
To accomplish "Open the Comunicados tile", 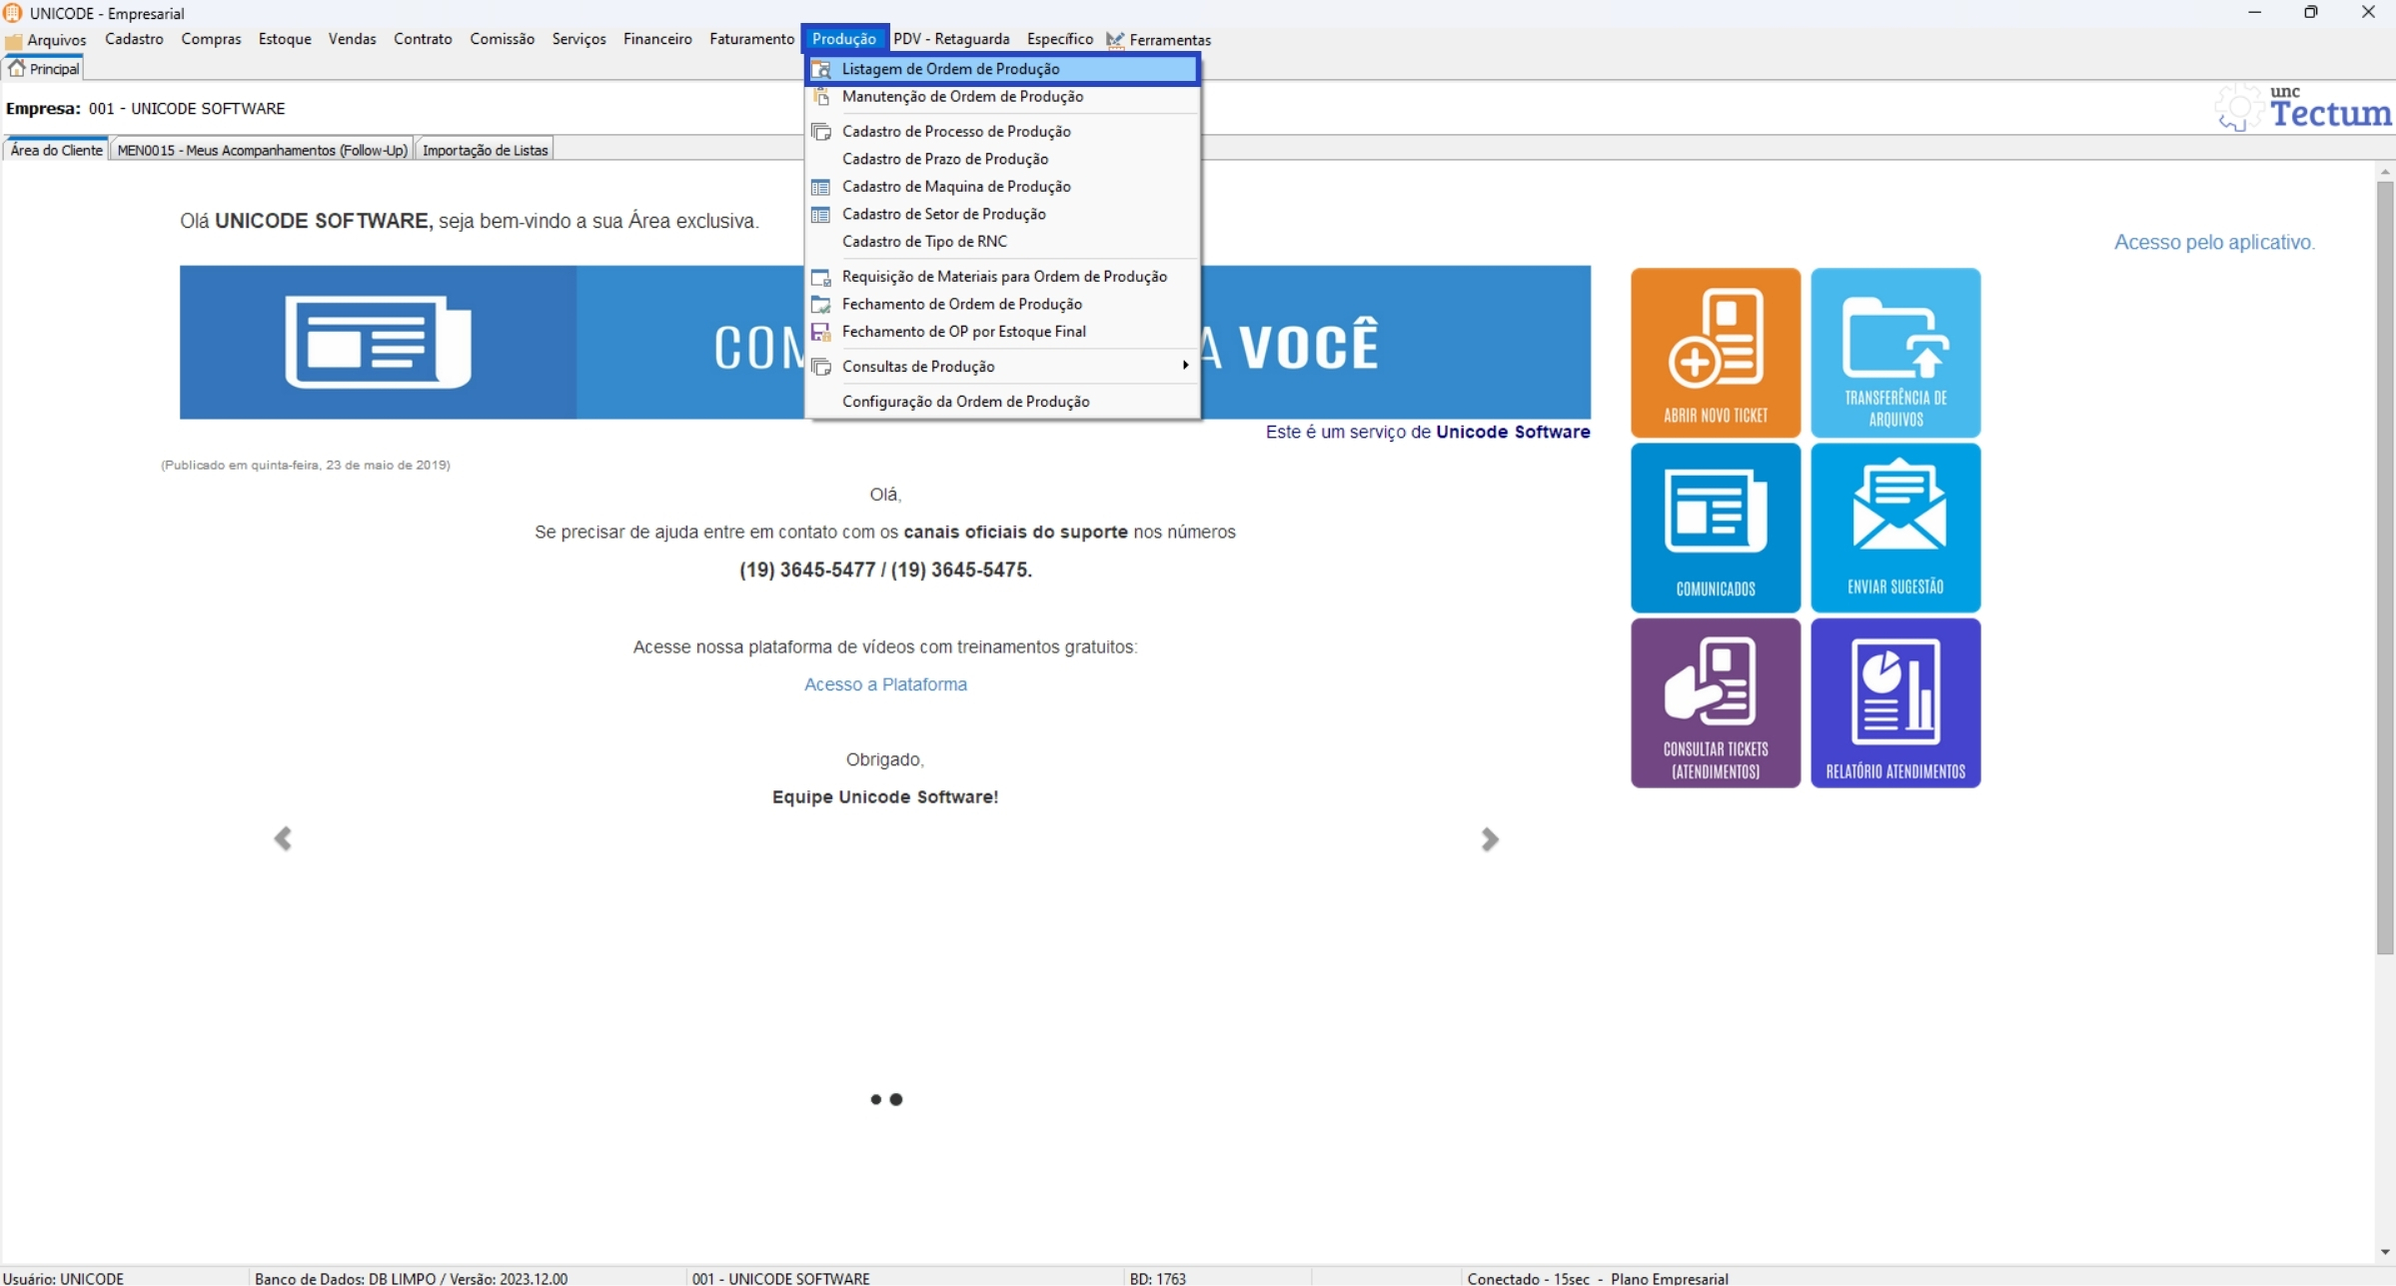I will tap(1715, 527).
